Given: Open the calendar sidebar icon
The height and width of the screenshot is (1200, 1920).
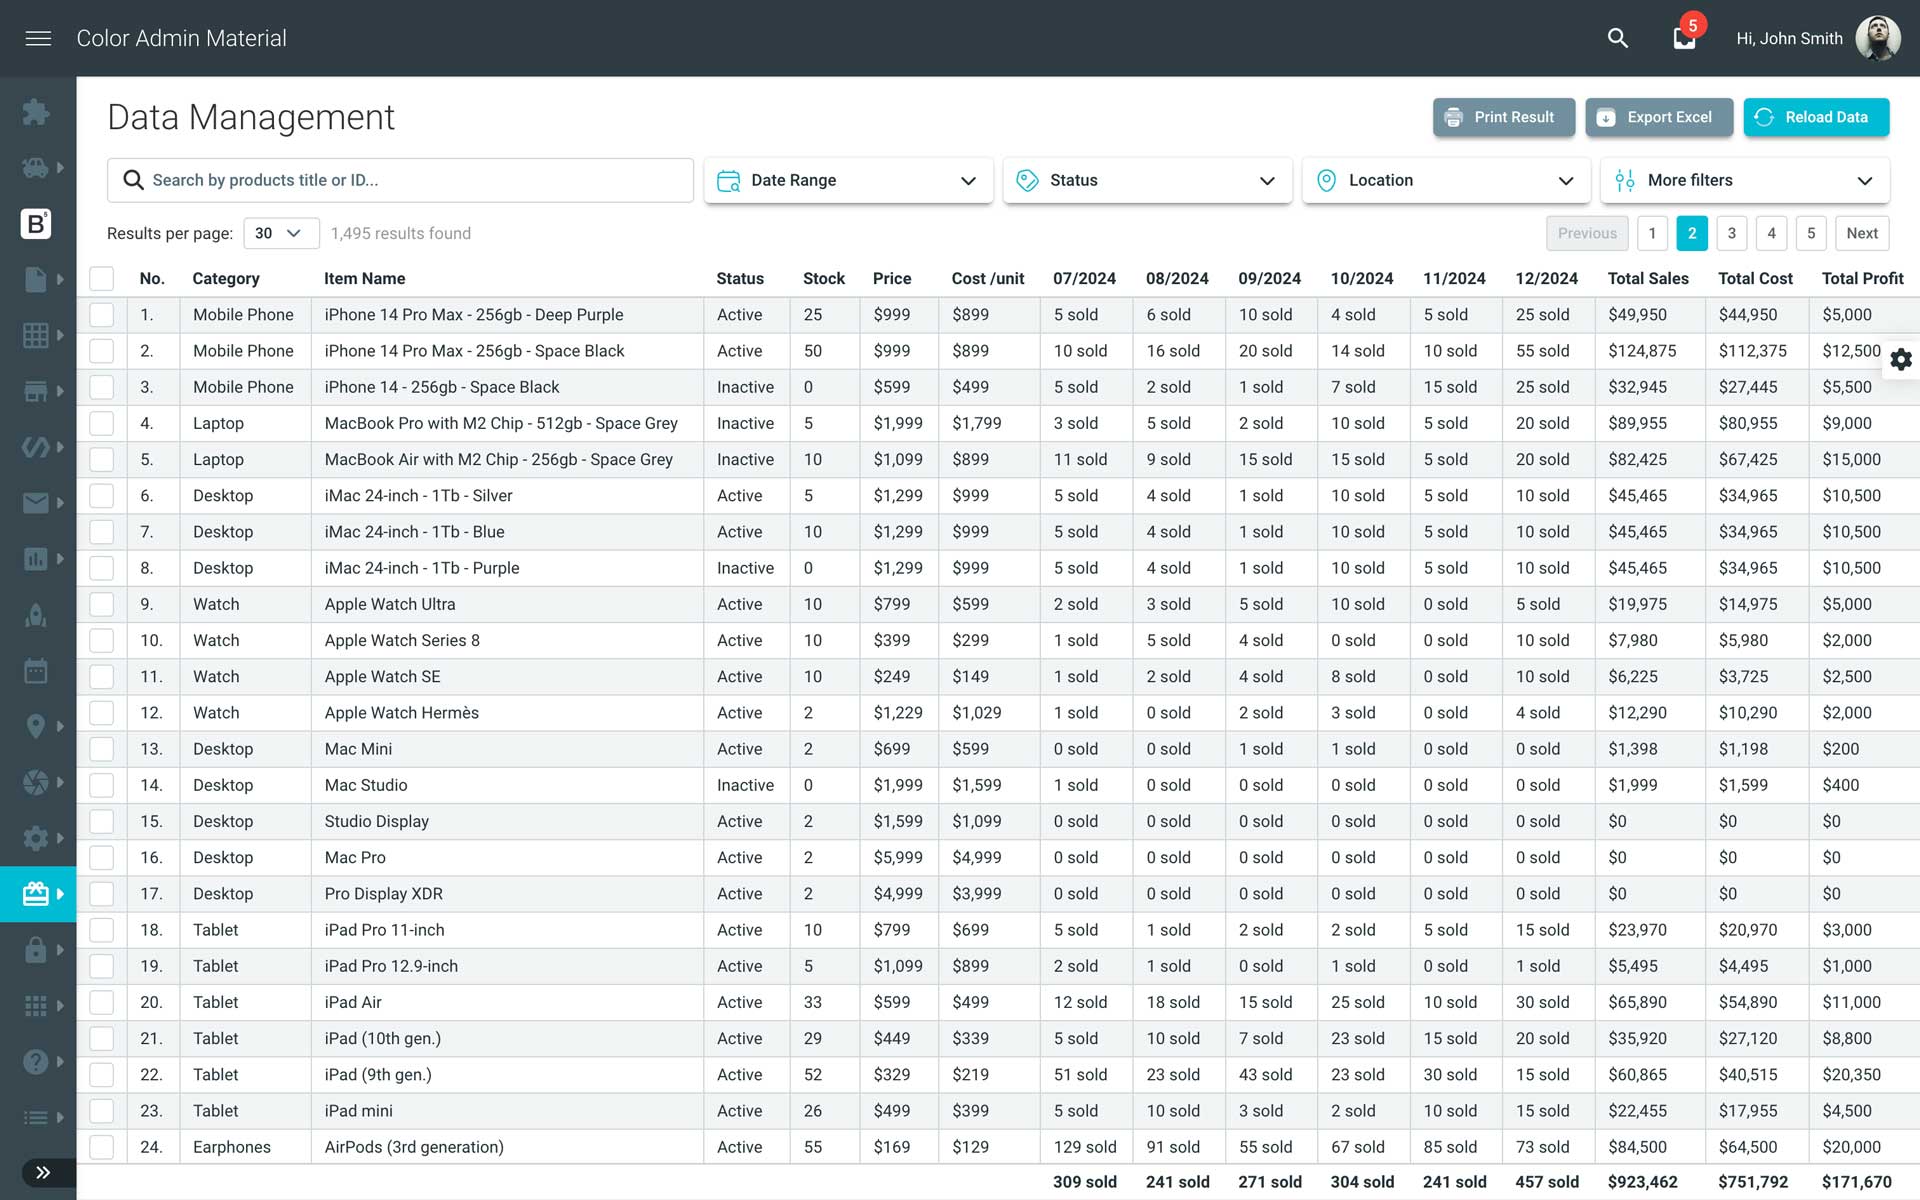Looking at the screenshot, I should pos(36,671).
